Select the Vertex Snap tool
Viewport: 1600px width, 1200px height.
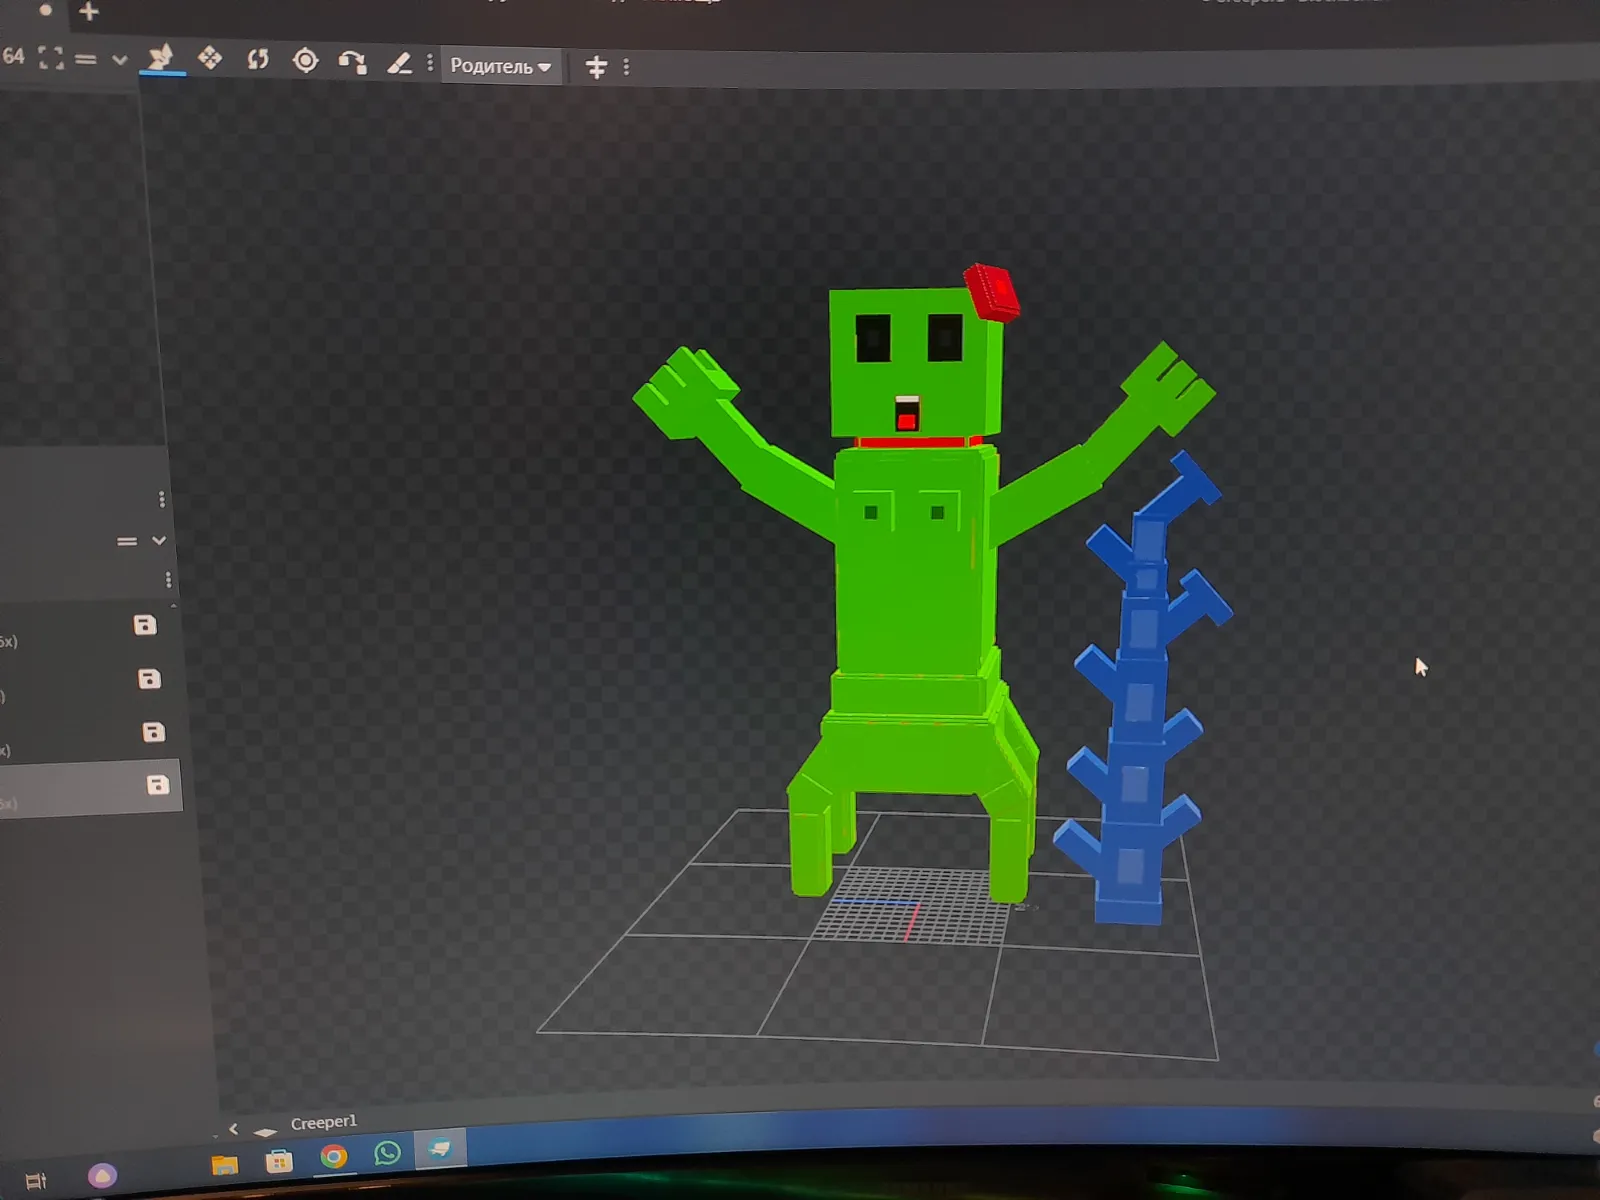pos(352,63)
